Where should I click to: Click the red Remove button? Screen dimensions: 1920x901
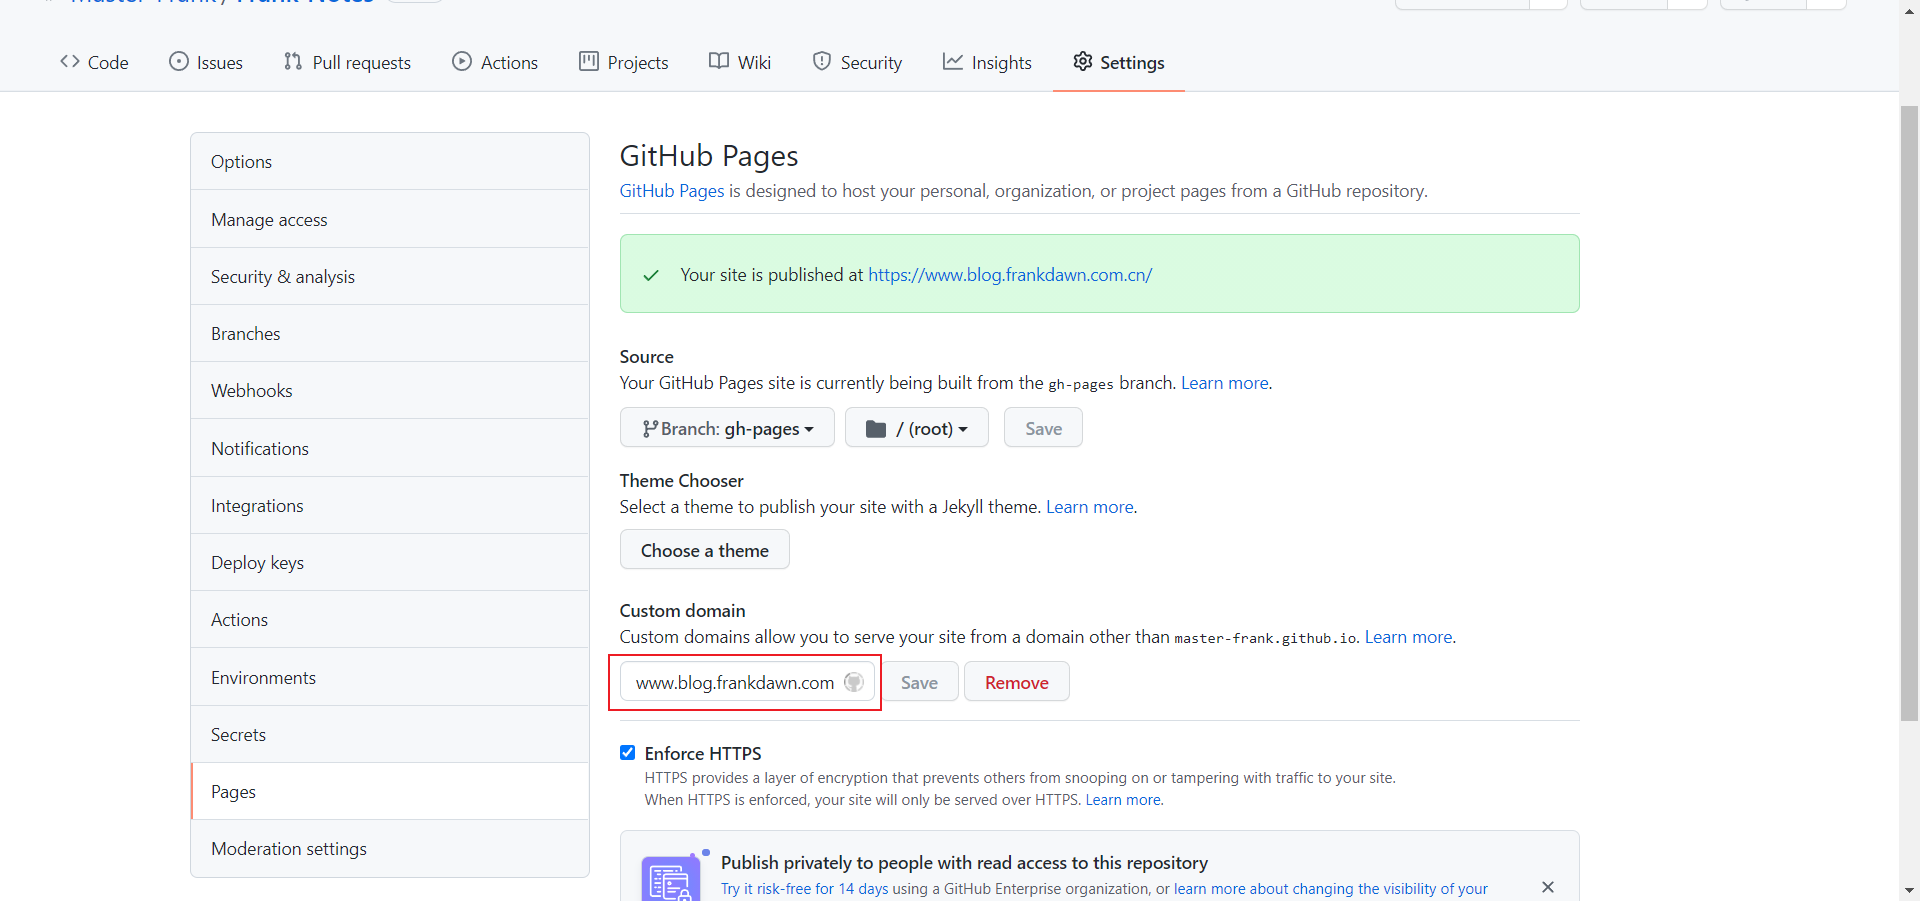pyautogui.click(x=1017, y=682)
